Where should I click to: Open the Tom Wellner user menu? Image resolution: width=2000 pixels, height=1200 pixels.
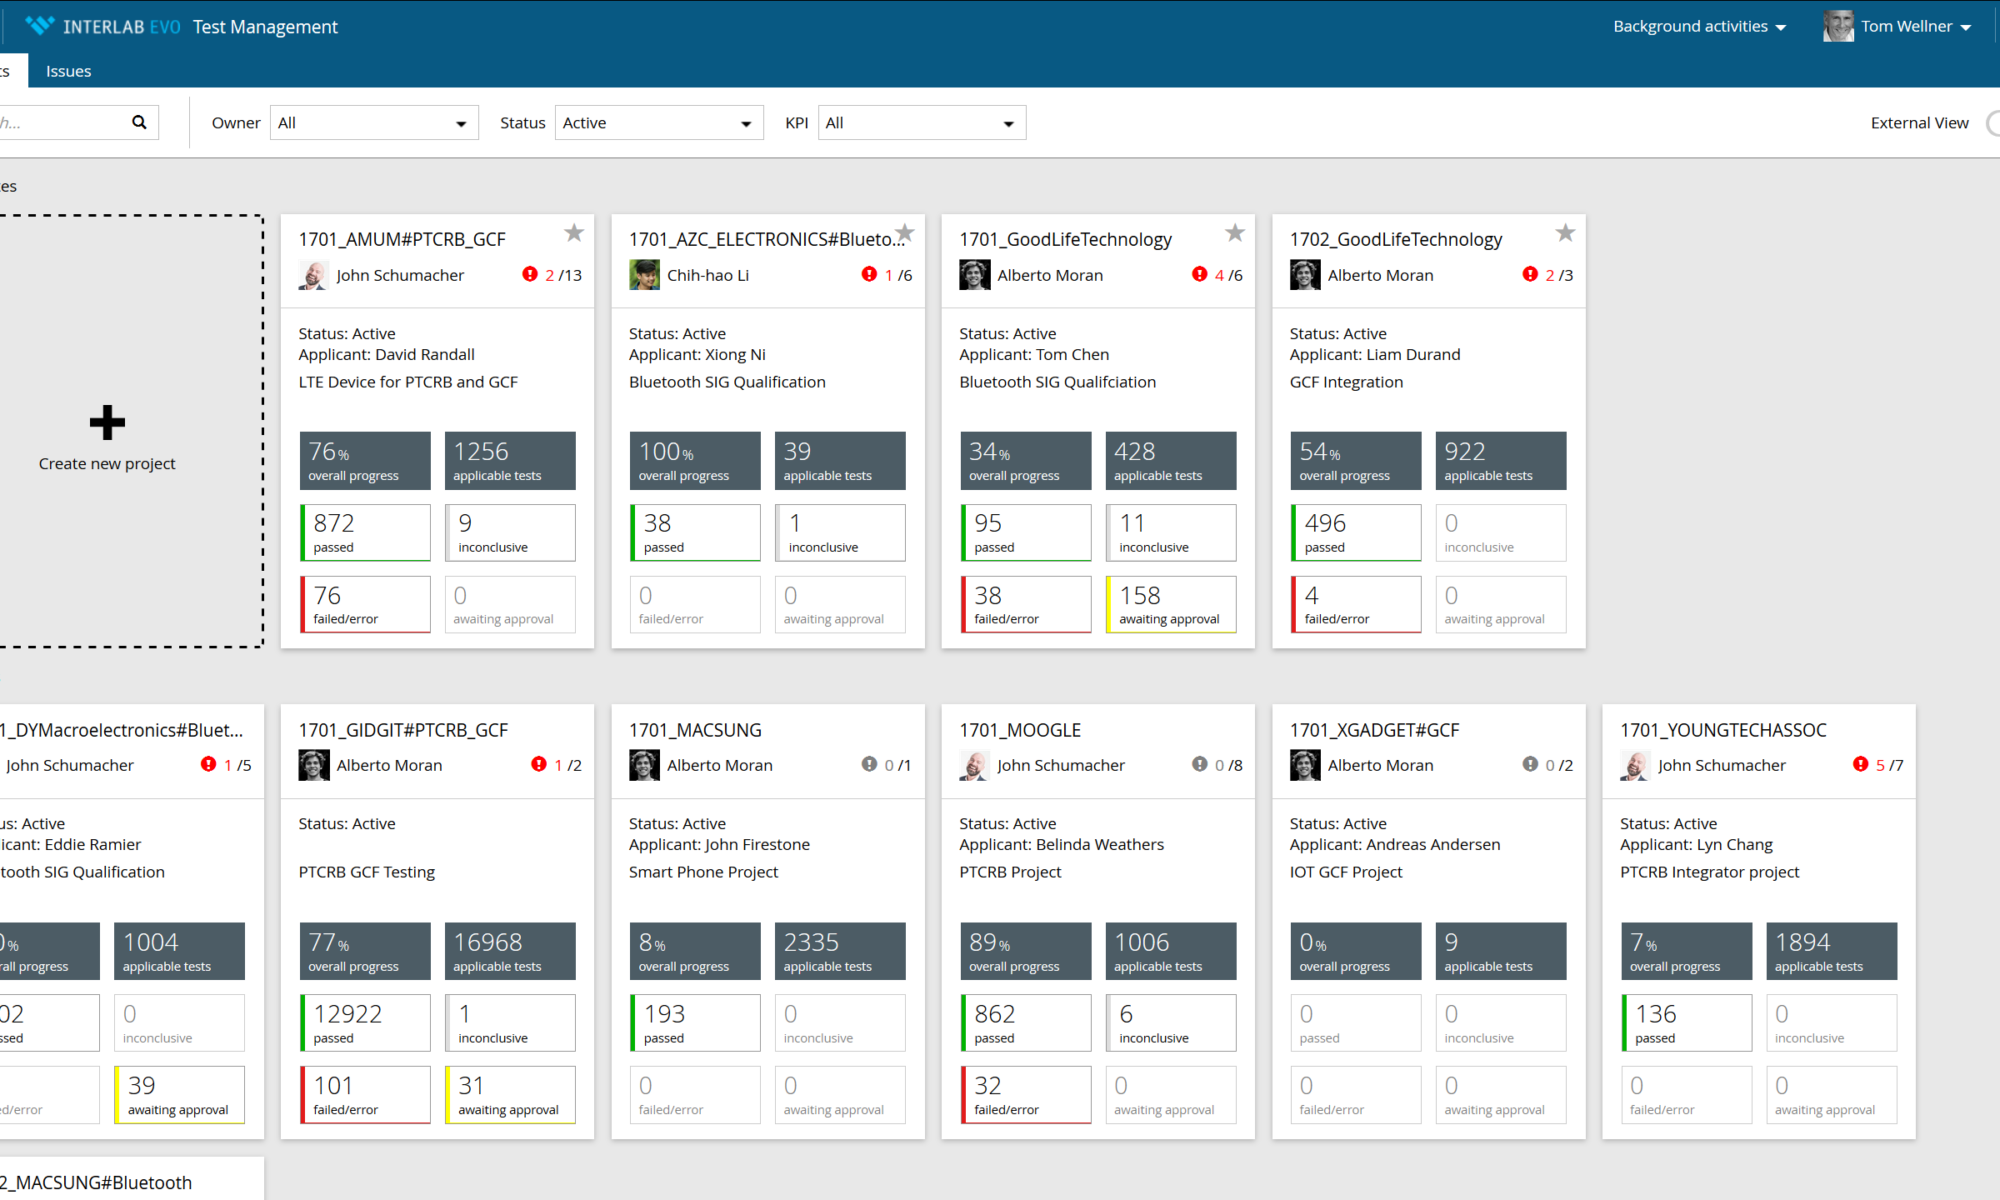point(1905,27)
